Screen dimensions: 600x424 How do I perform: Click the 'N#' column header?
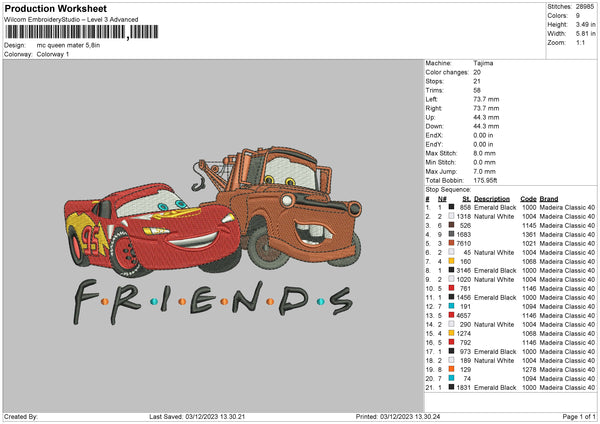[442, 199]
